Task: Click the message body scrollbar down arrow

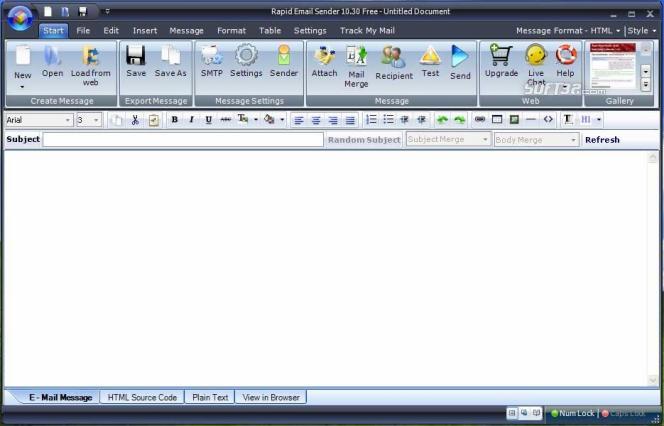Action: [652, 380]
